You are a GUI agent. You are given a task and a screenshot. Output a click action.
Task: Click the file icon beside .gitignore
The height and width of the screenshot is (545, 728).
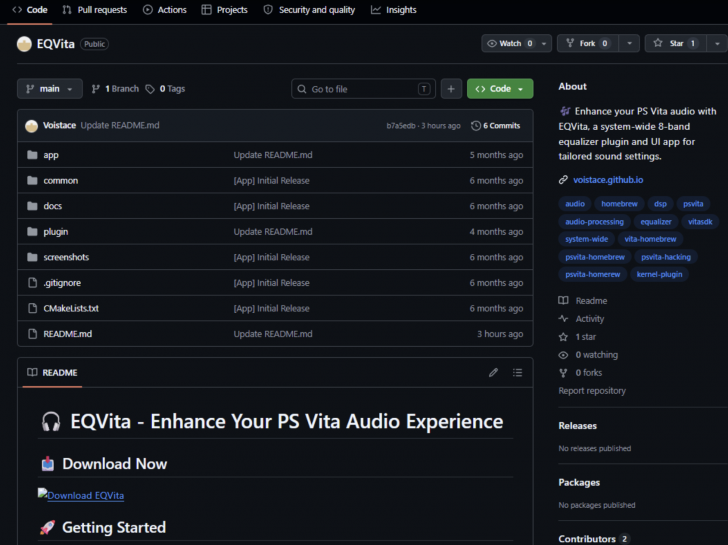[32, 282]
